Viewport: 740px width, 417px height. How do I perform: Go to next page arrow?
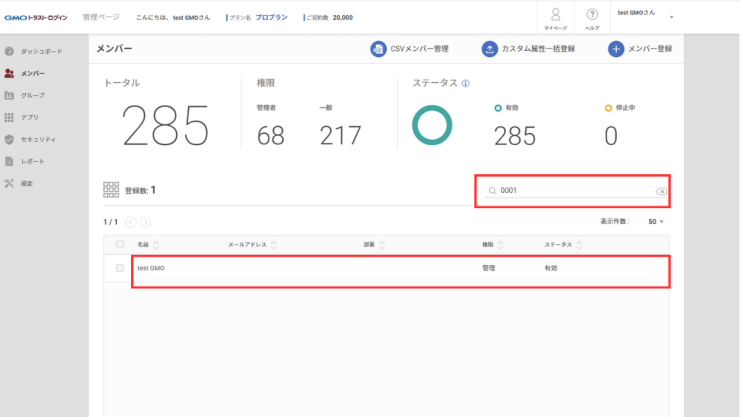click(146, 221)
